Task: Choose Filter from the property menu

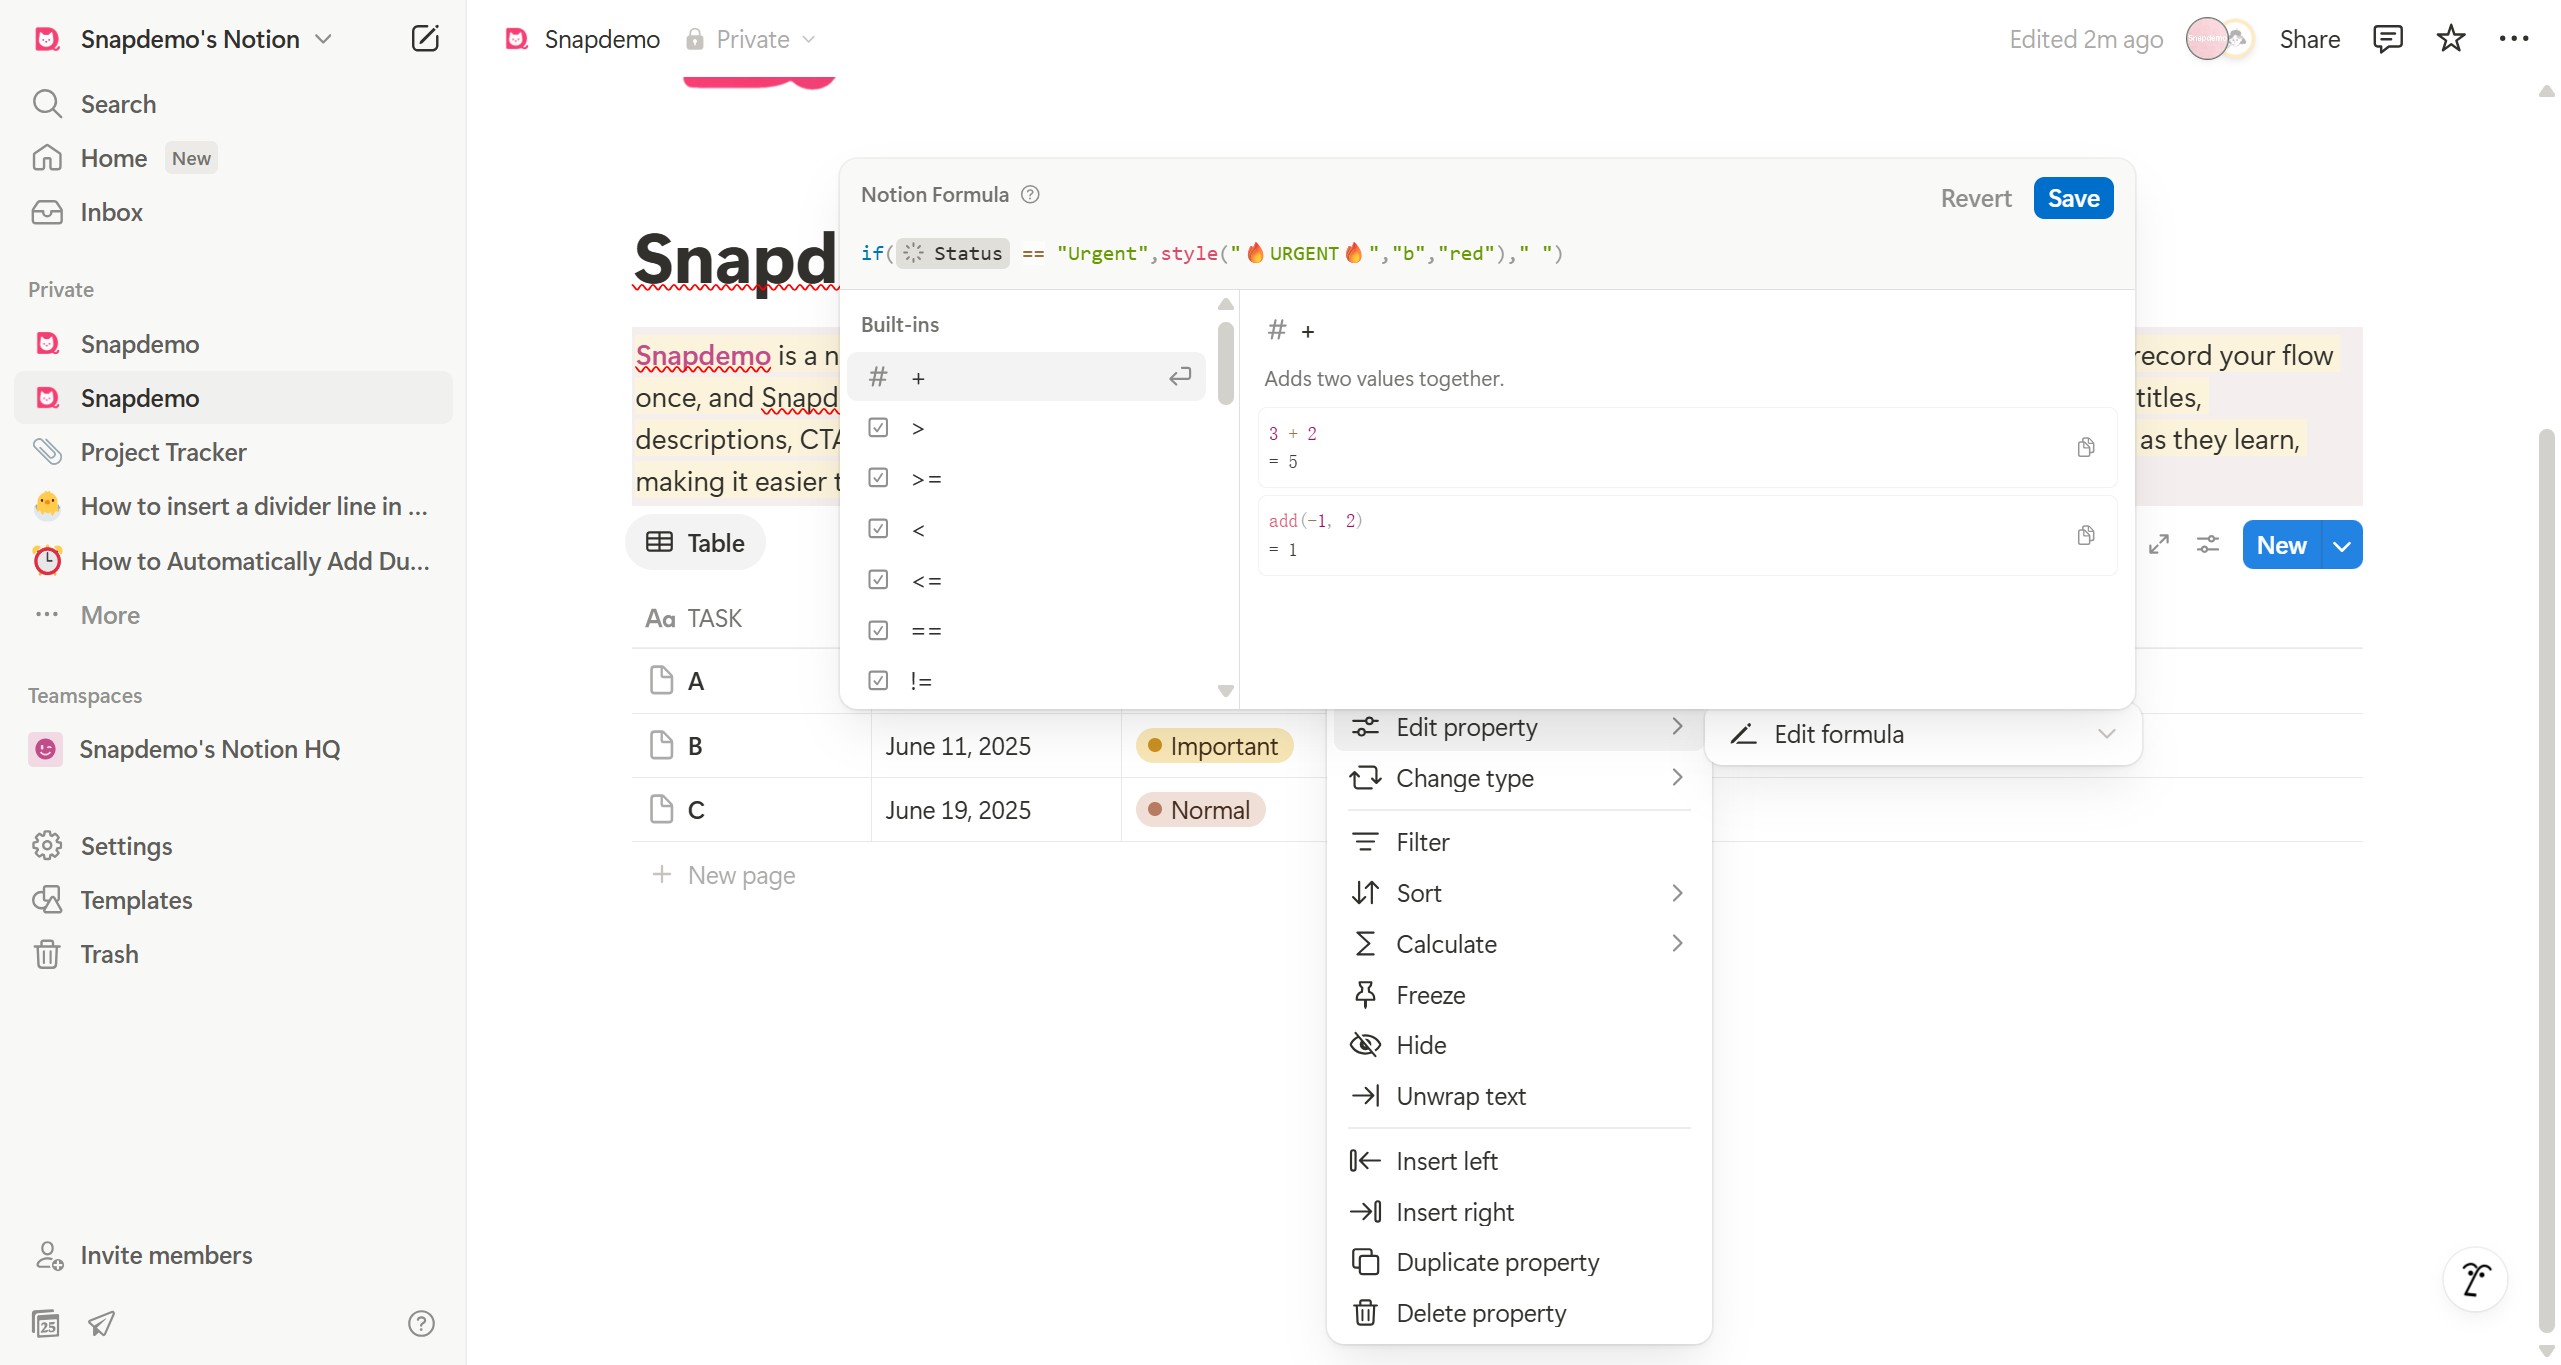Action: coord(1518,842)
